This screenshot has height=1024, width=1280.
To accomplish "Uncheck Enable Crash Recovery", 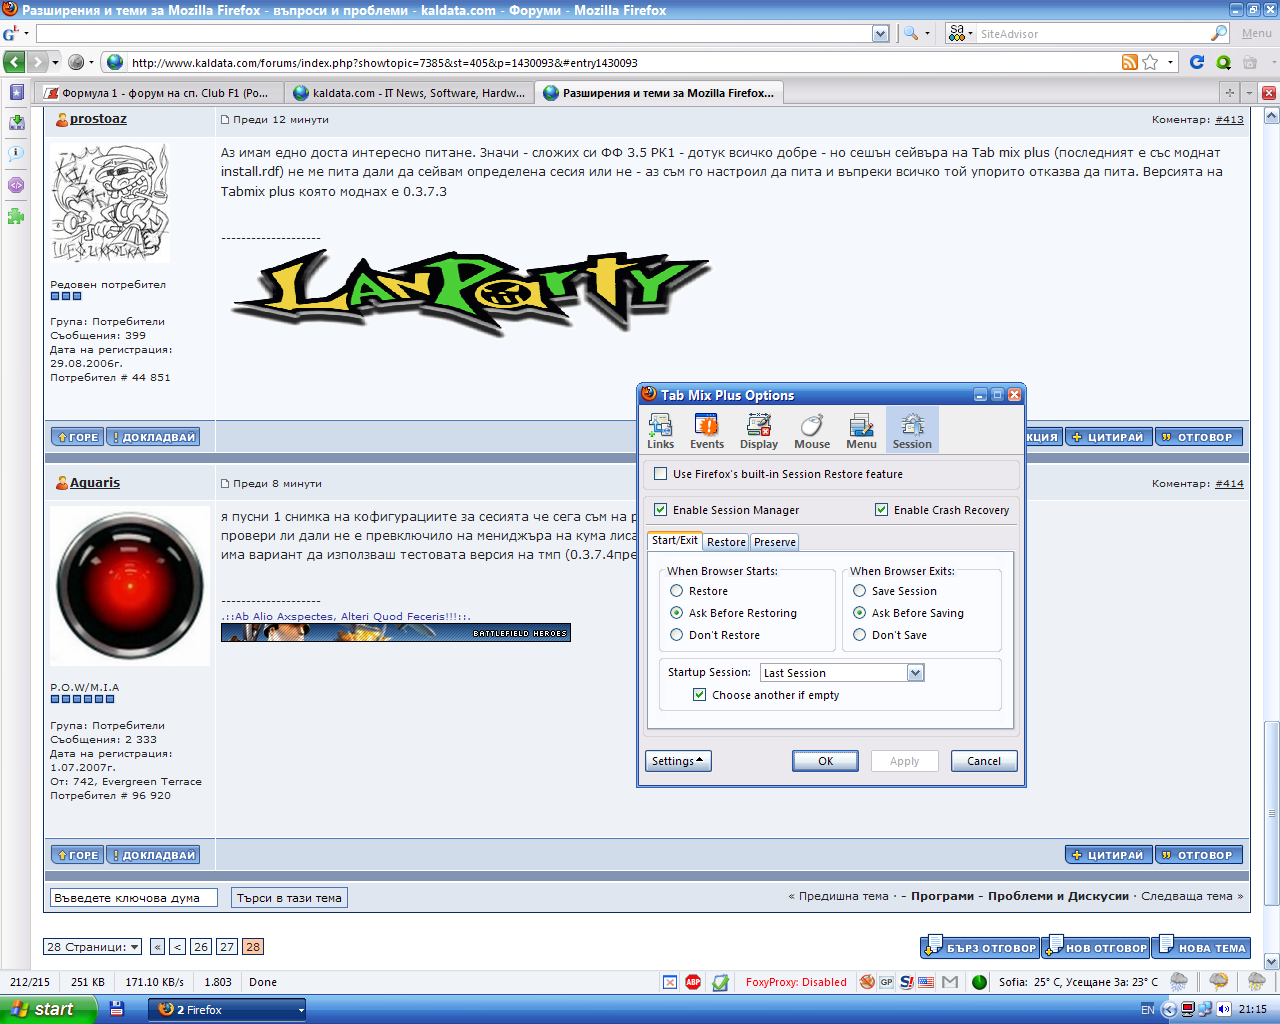I will (882, 510).
